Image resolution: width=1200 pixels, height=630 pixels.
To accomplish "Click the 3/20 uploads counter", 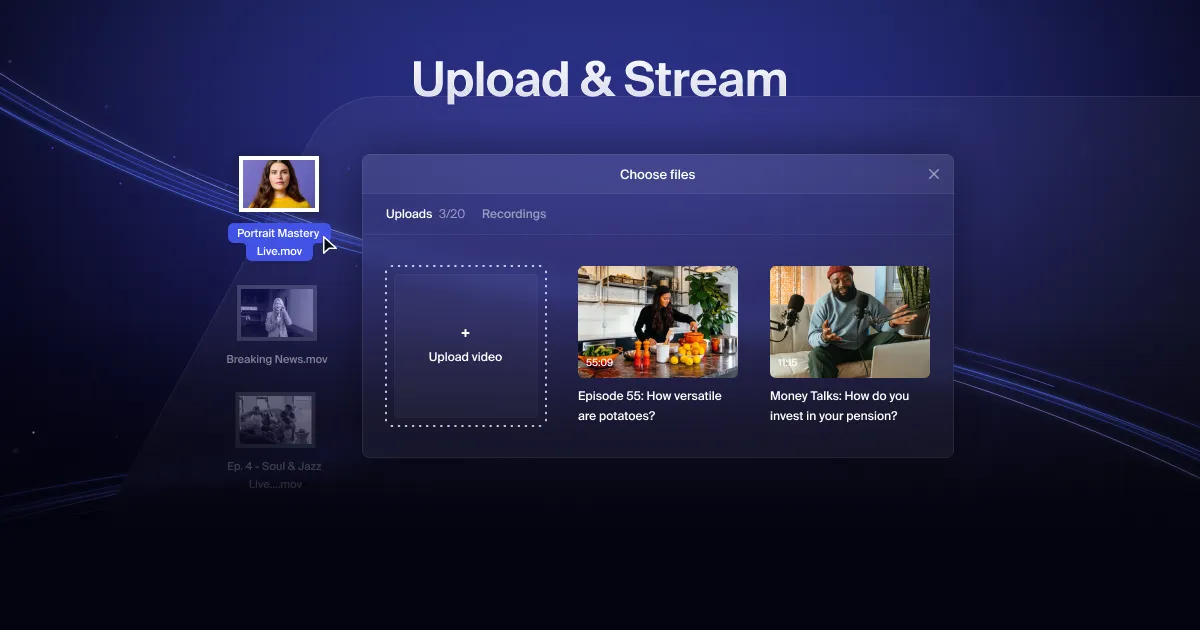I will tap(452, 214).
